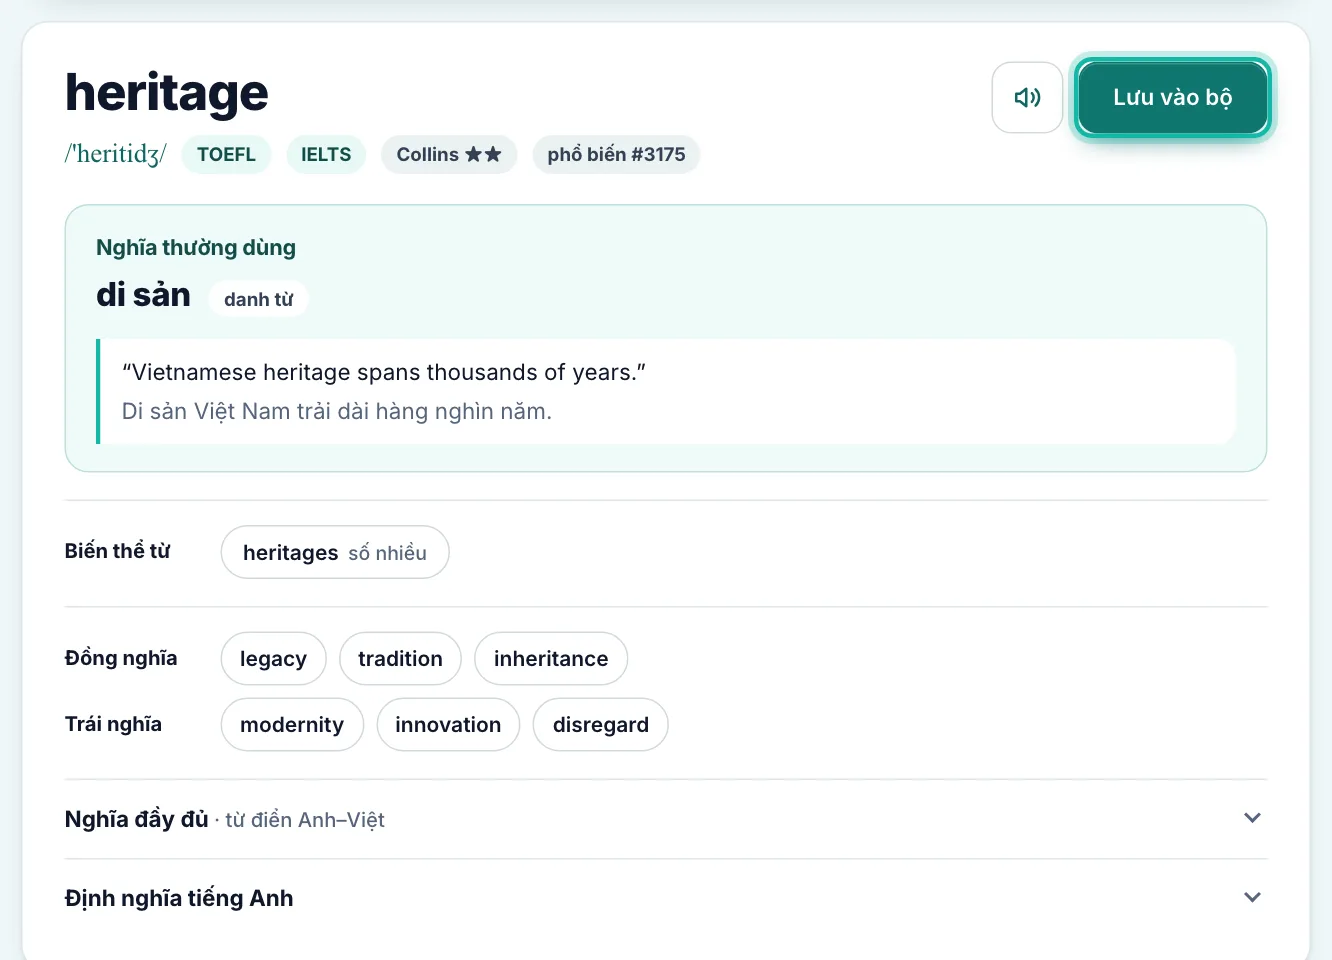Screen dimensions: 1332x960
Task: Click the Nghĩa thường dùng heading
Action: [196, 247]
